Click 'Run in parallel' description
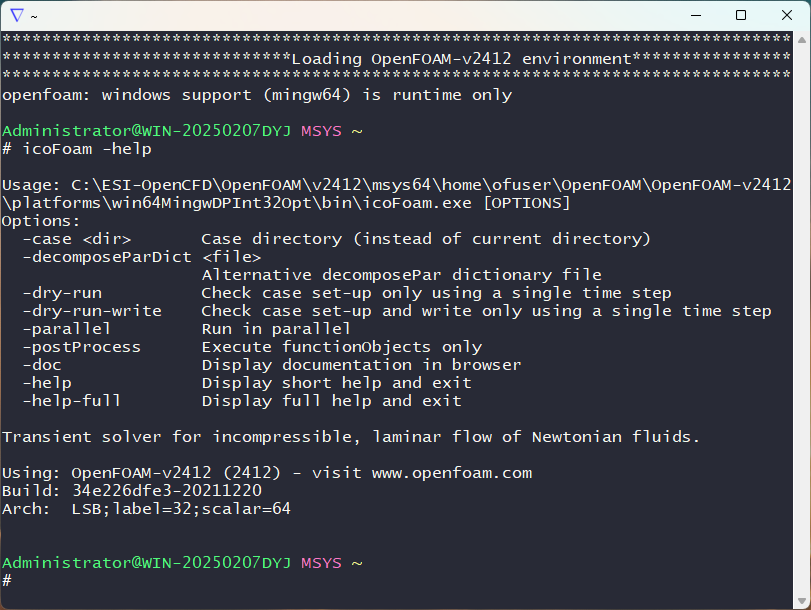The width and height of the screenshot is (811, 610). tap(276, 329)
